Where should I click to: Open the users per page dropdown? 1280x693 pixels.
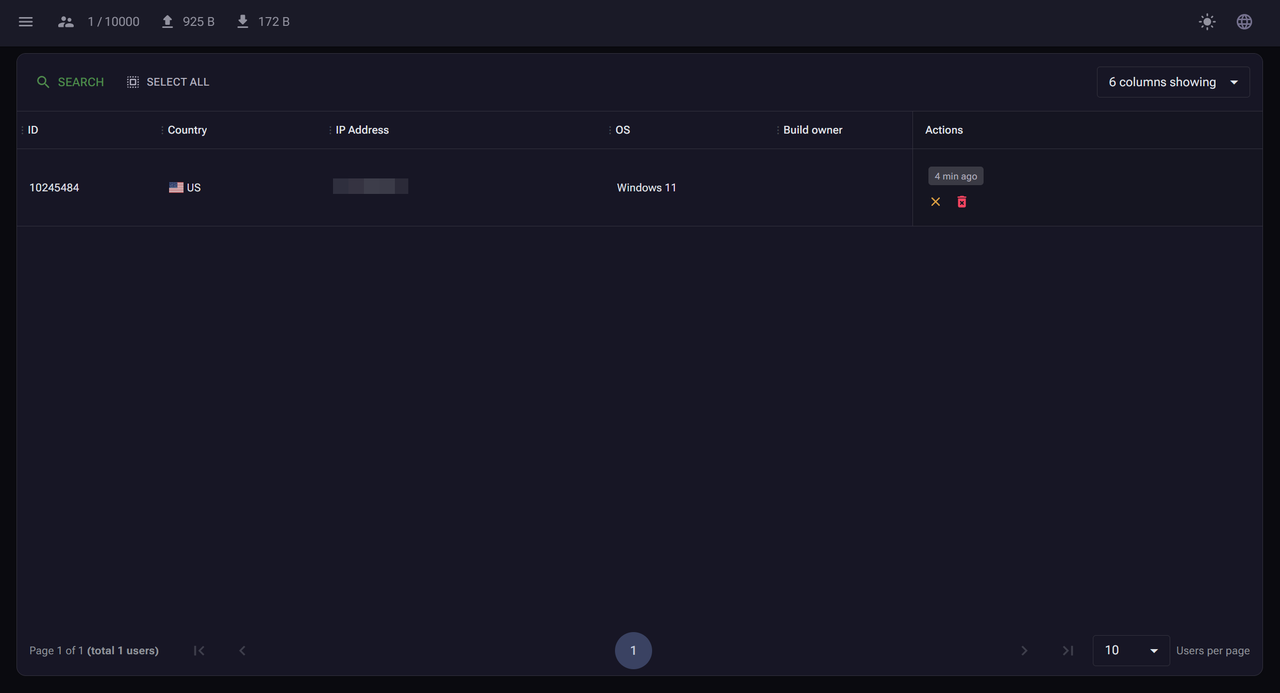[1131, 650]
